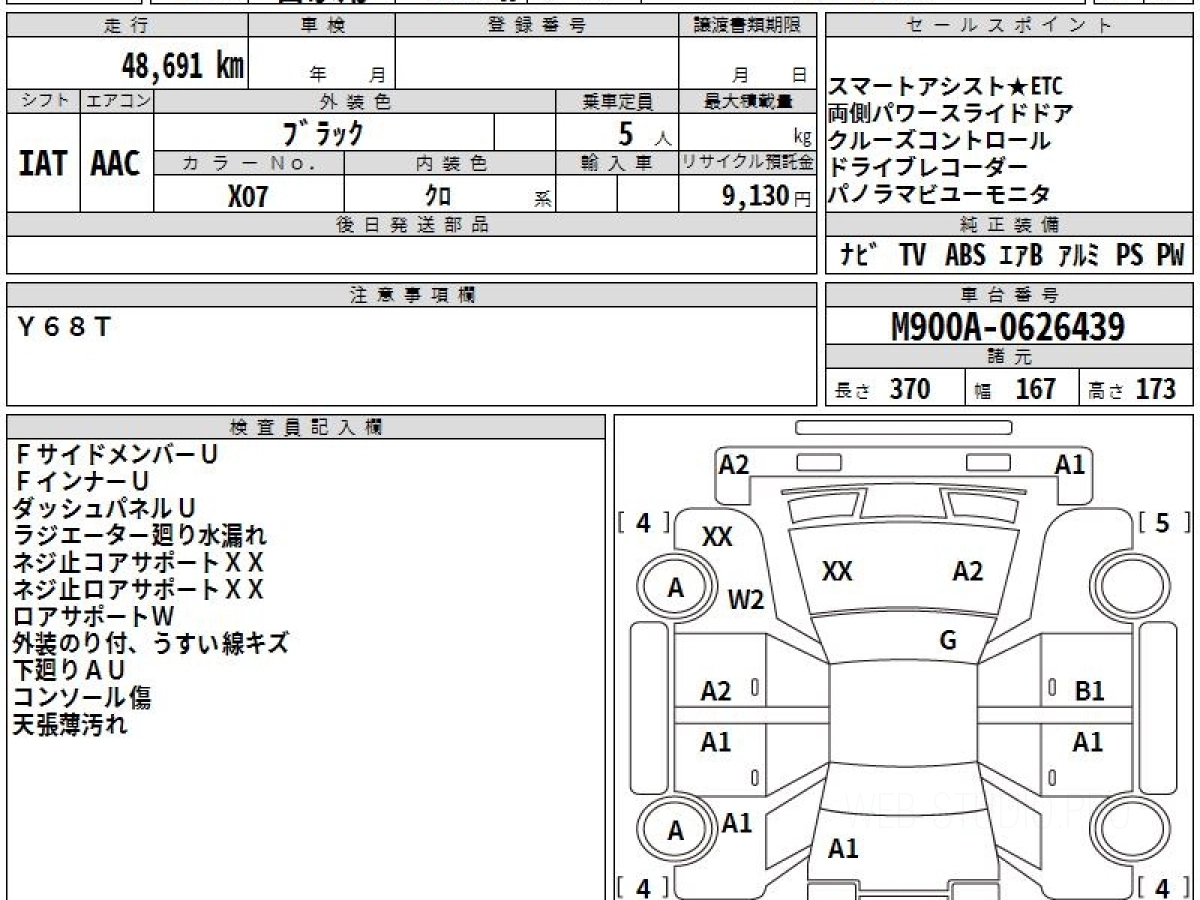Click the length value 370
The width and height of the screenshot is (1200, 900).
pos(910,389)
